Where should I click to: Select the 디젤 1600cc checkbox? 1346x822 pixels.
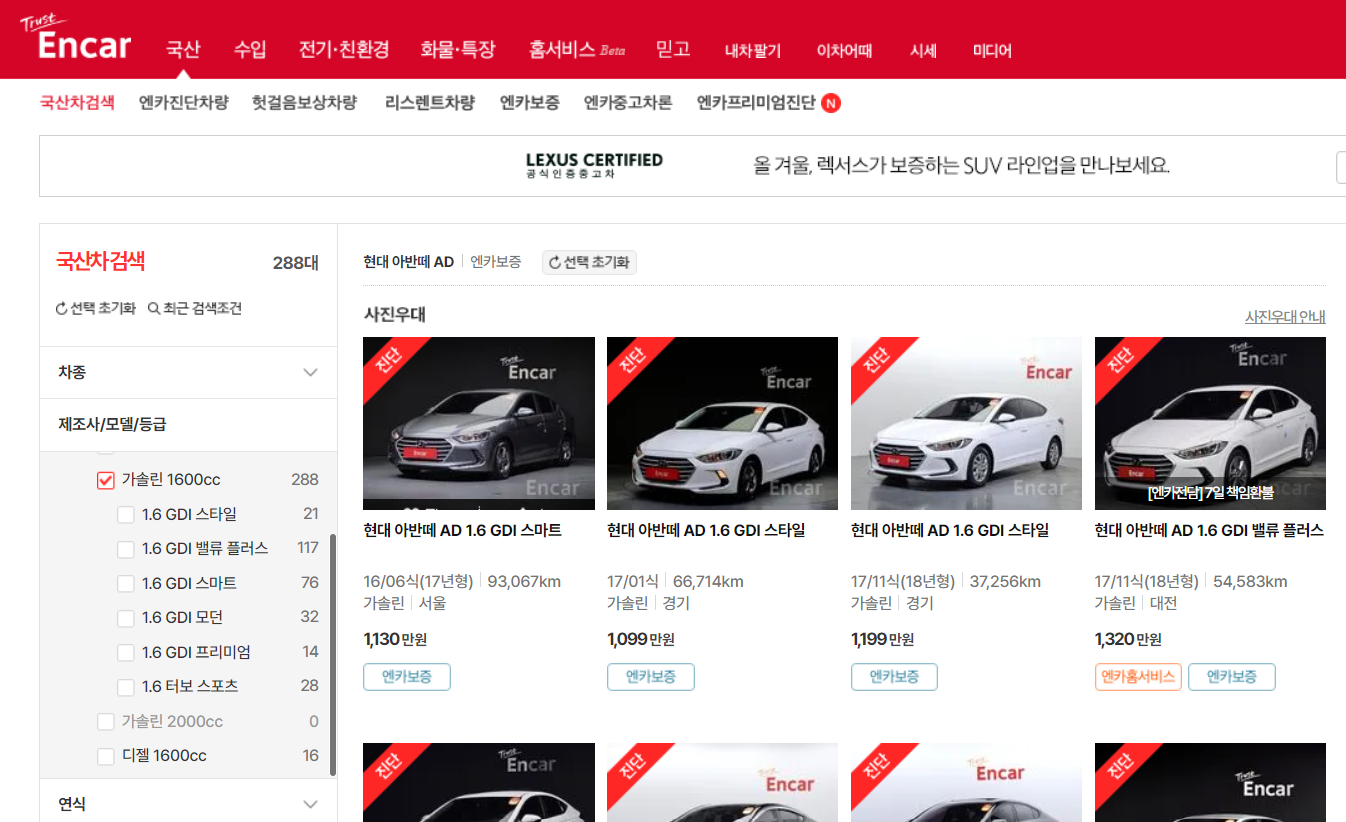106,756
